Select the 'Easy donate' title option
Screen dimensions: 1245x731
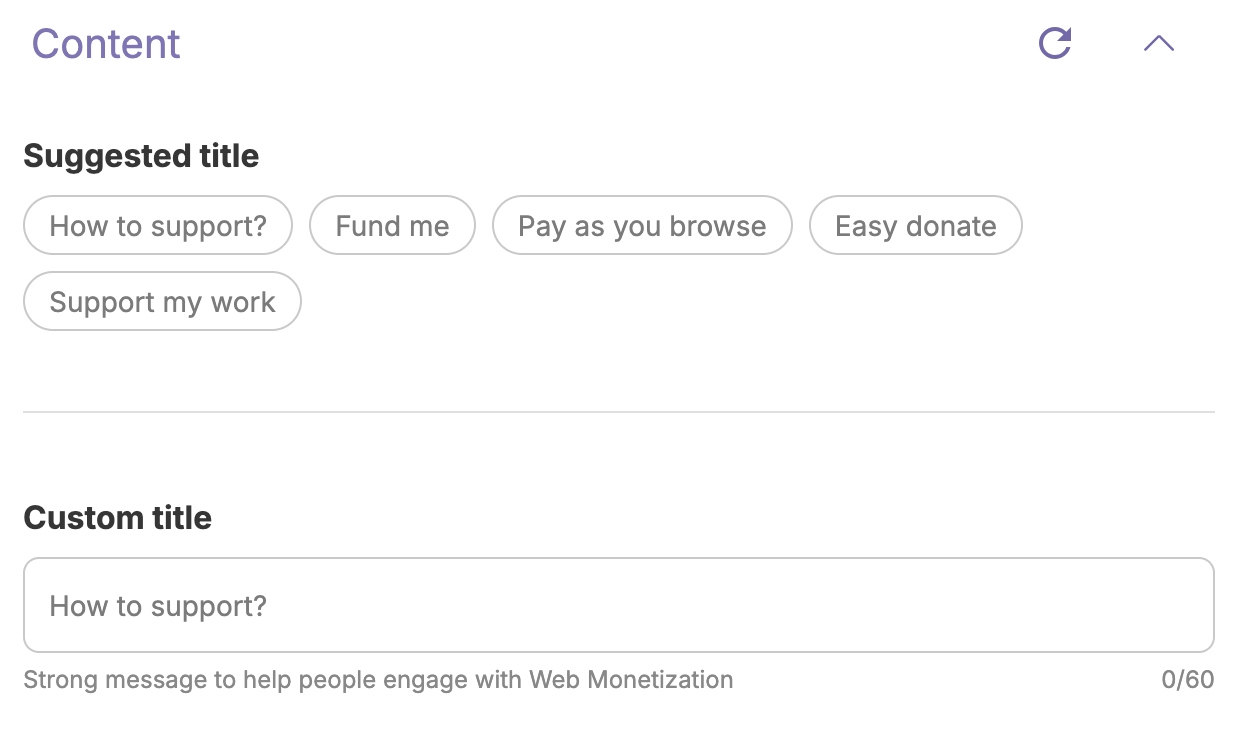click(915, 225)
